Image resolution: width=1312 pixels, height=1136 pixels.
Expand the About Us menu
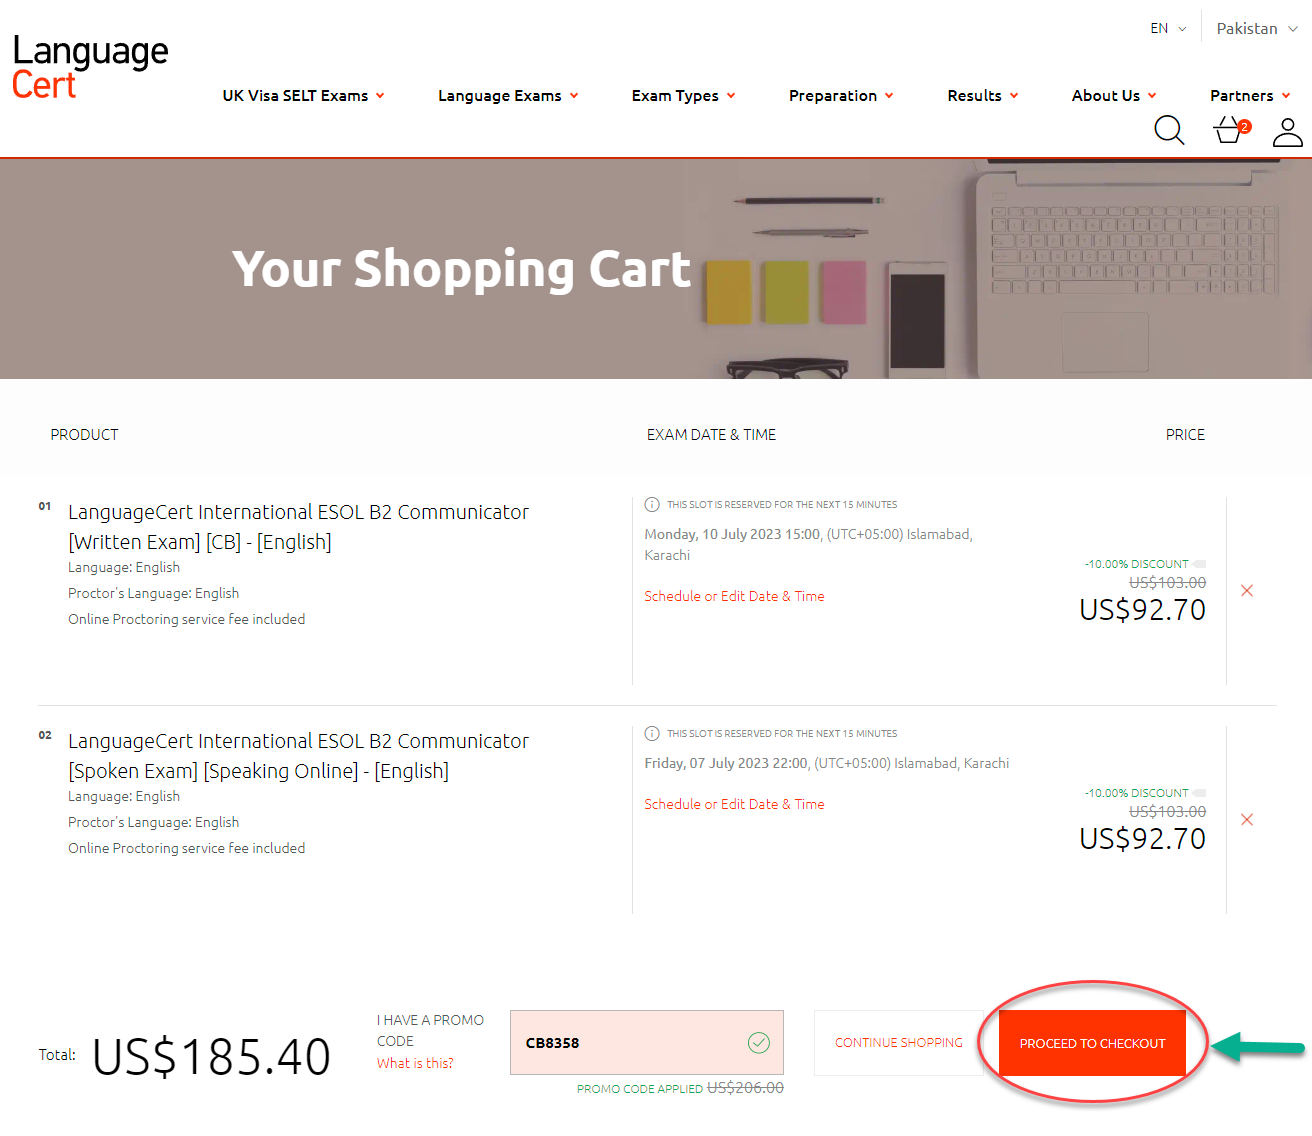1114,95
